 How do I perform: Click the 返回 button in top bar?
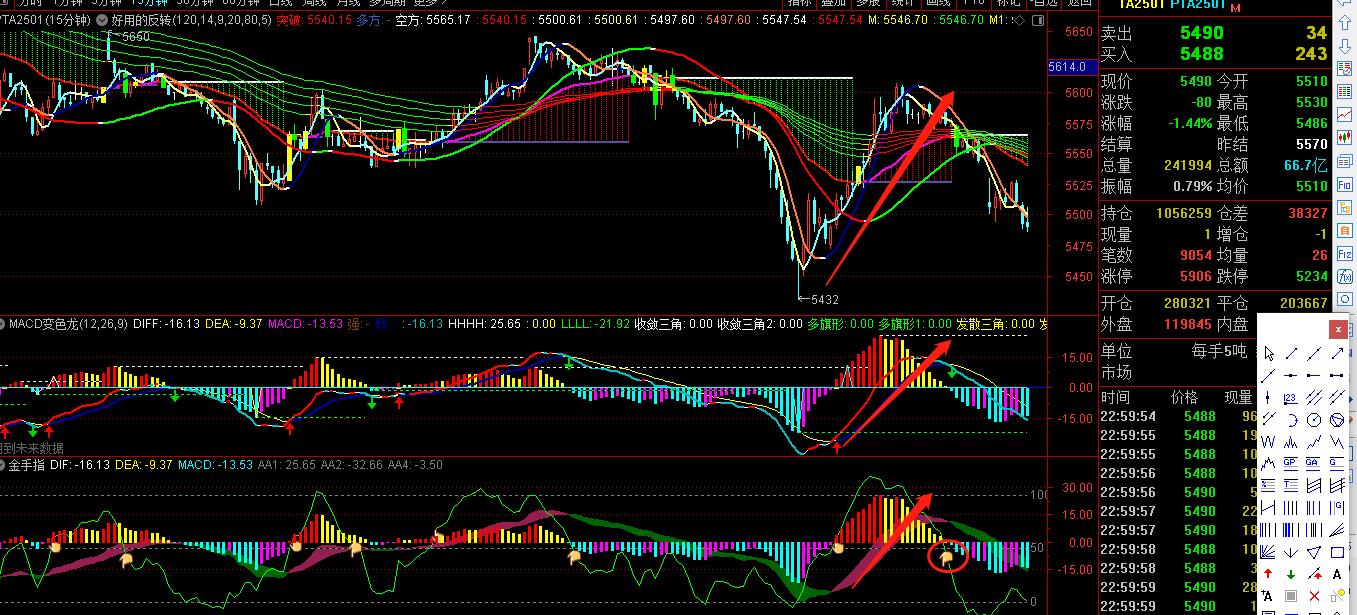(1079, 4)
